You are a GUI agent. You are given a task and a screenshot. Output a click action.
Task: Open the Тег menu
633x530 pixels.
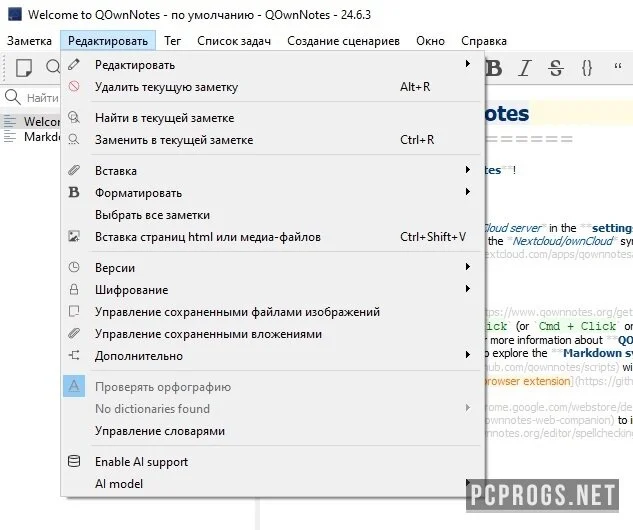[x=172, y=41]
